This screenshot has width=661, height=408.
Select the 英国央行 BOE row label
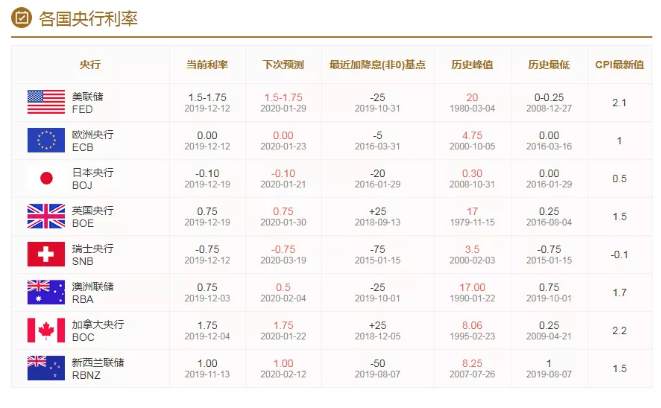(x=92, y=217)
